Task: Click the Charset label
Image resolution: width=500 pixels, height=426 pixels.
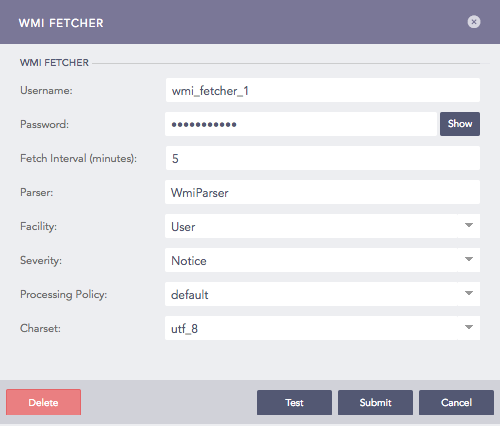Action: click(40, 328)
